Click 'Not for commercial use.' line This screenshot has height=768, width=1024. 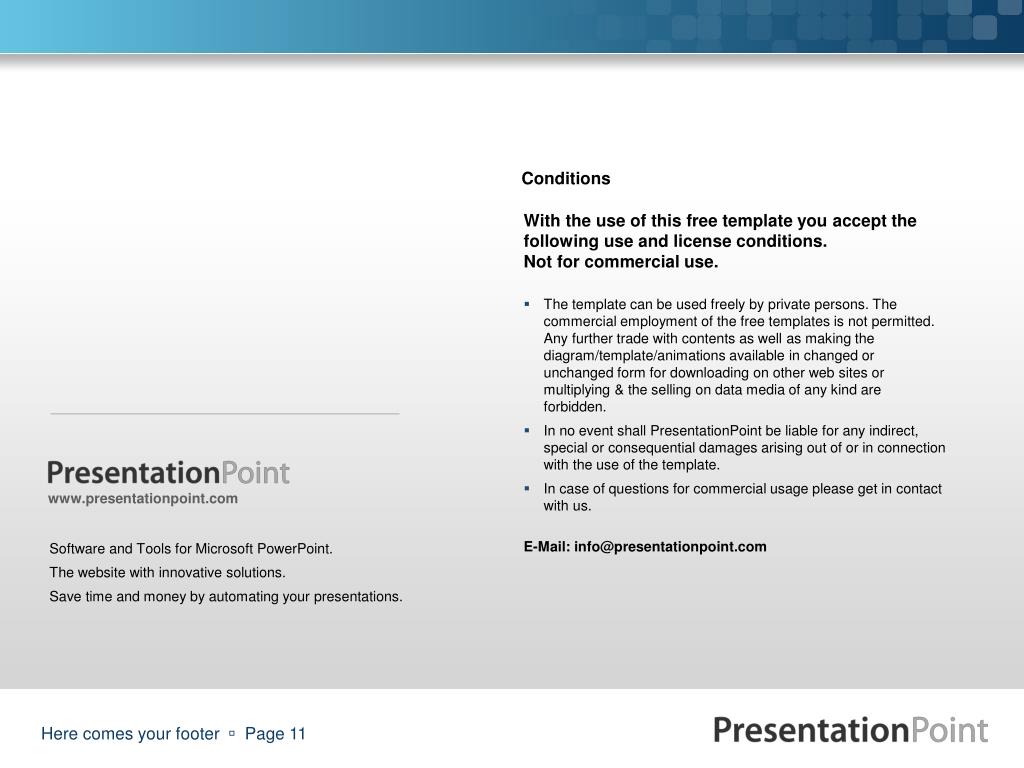pos(620,262)
